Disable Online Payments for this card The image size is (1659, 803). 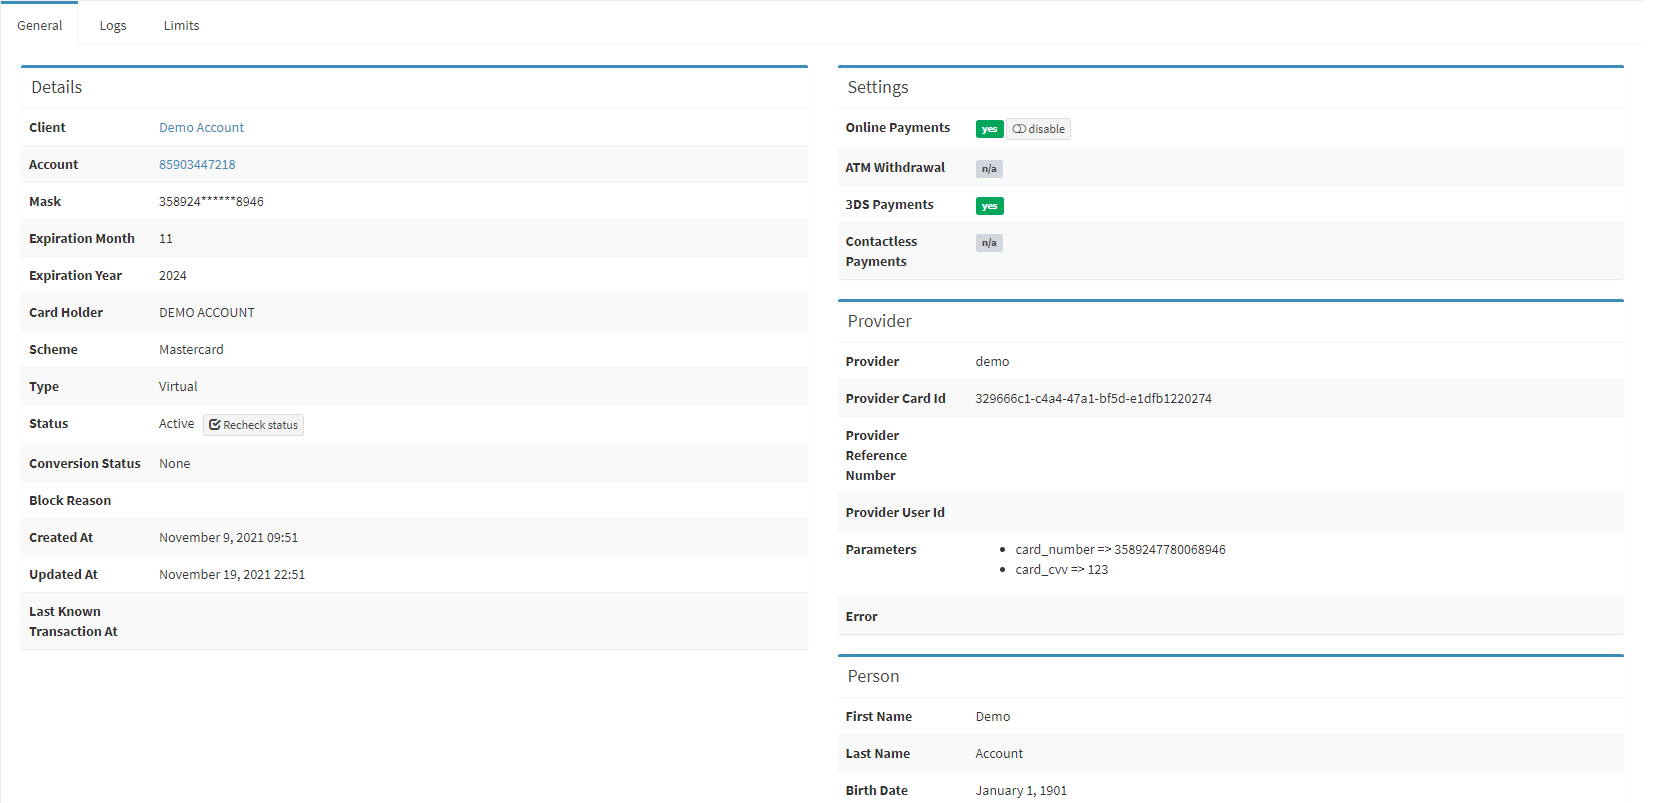click(1038, 129)
